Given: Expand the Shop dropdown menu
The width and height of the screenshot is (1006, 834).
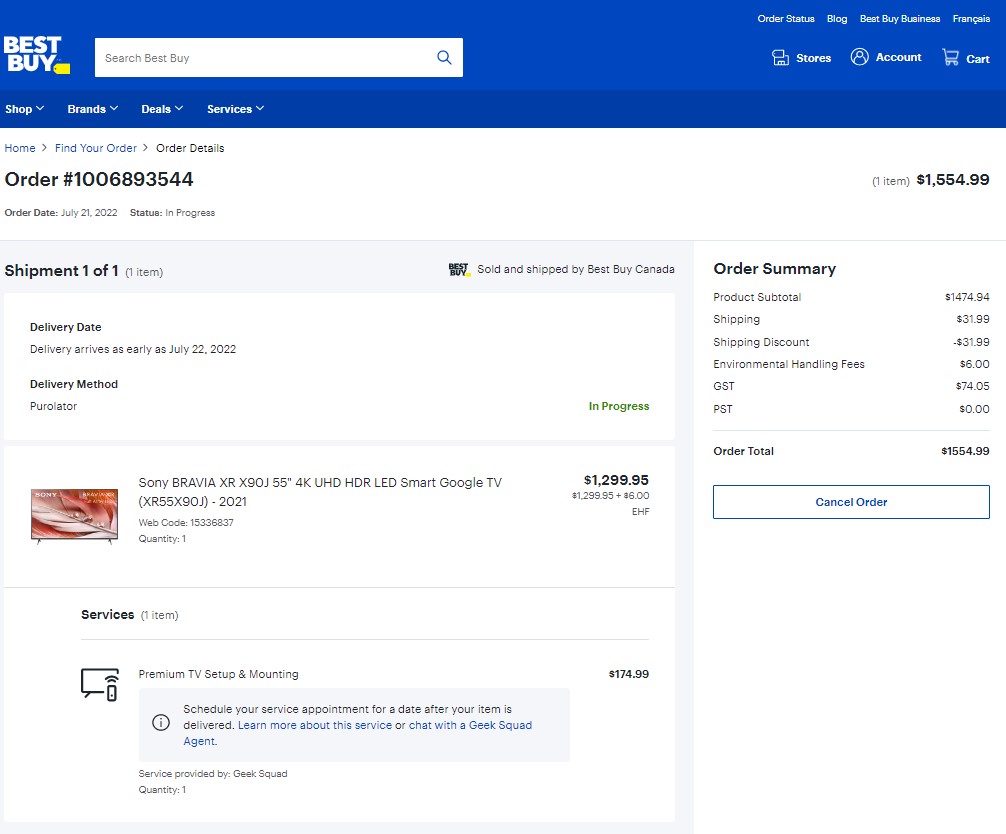Looking at the screenshot, I should [x=24, y=109].
